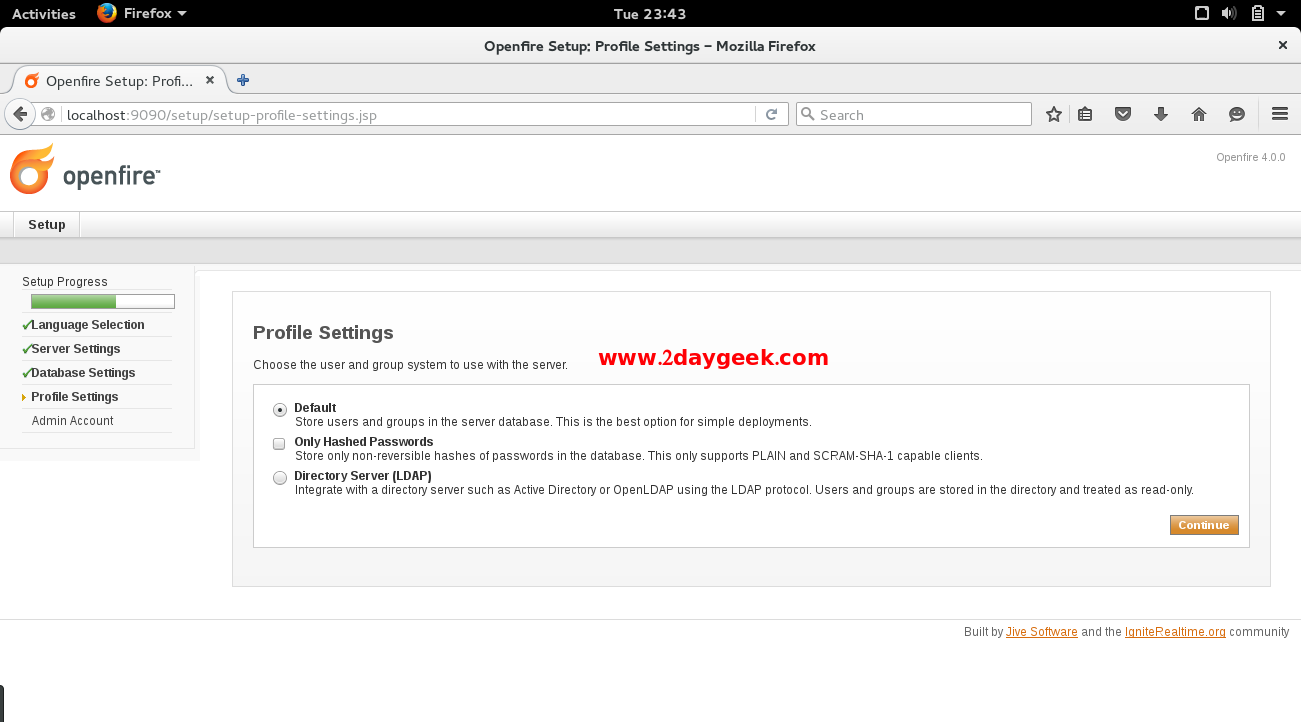Open the Firefox application menu dropdown

142,13
